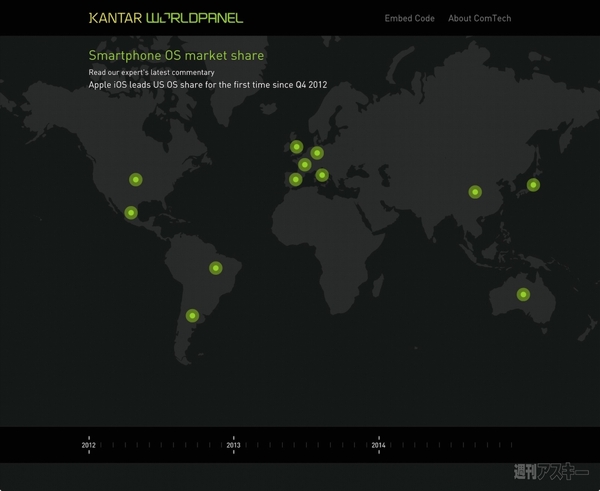The image size is (600, 491).
Task: Select the Germany map marker
Action: click(x=317, y=153)
